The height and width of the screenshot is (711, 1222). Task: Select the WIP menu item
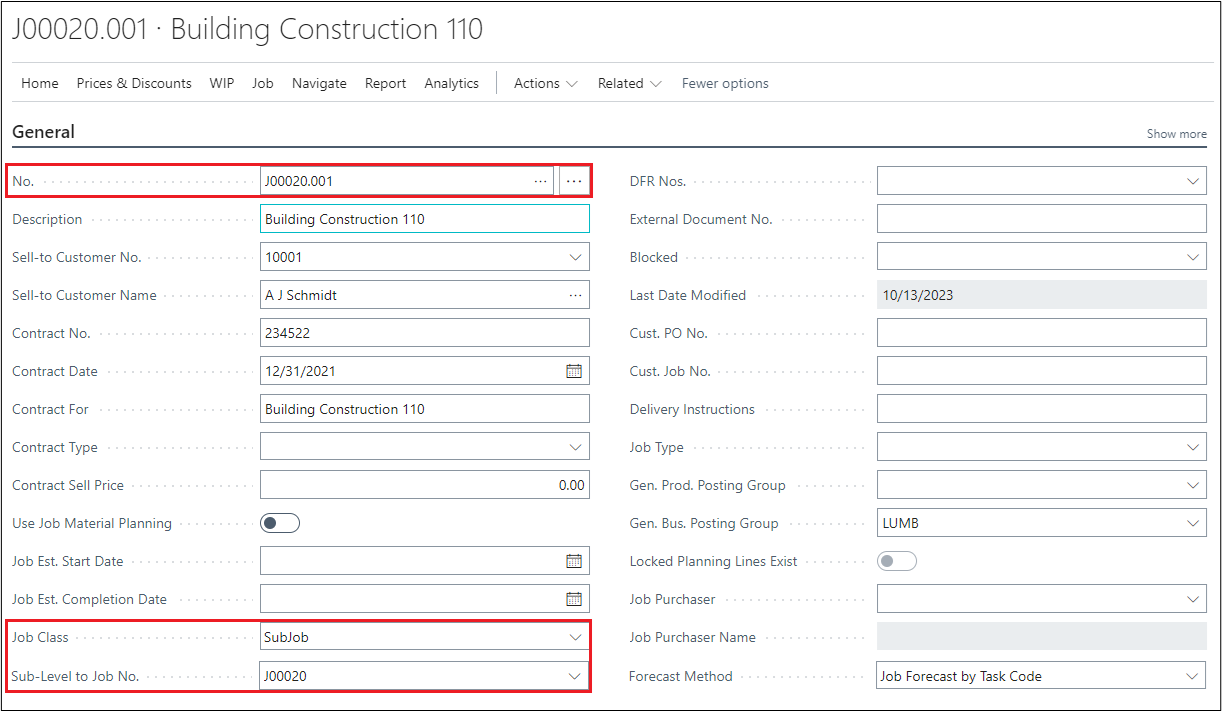click(x=222, y=83)
